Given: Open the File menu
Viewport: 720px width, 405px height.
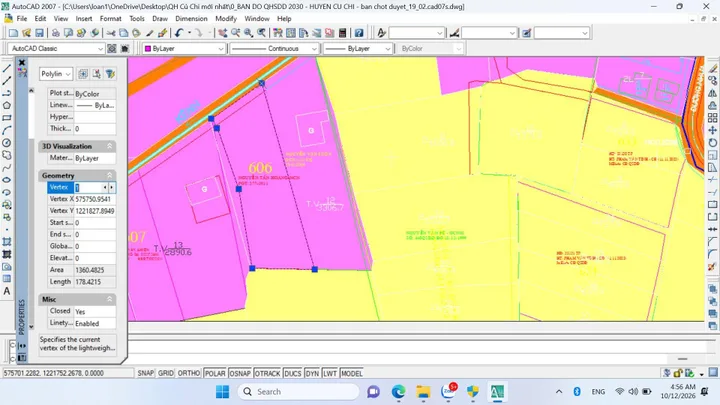Looking at the screenshot, I should pos(22,19).
